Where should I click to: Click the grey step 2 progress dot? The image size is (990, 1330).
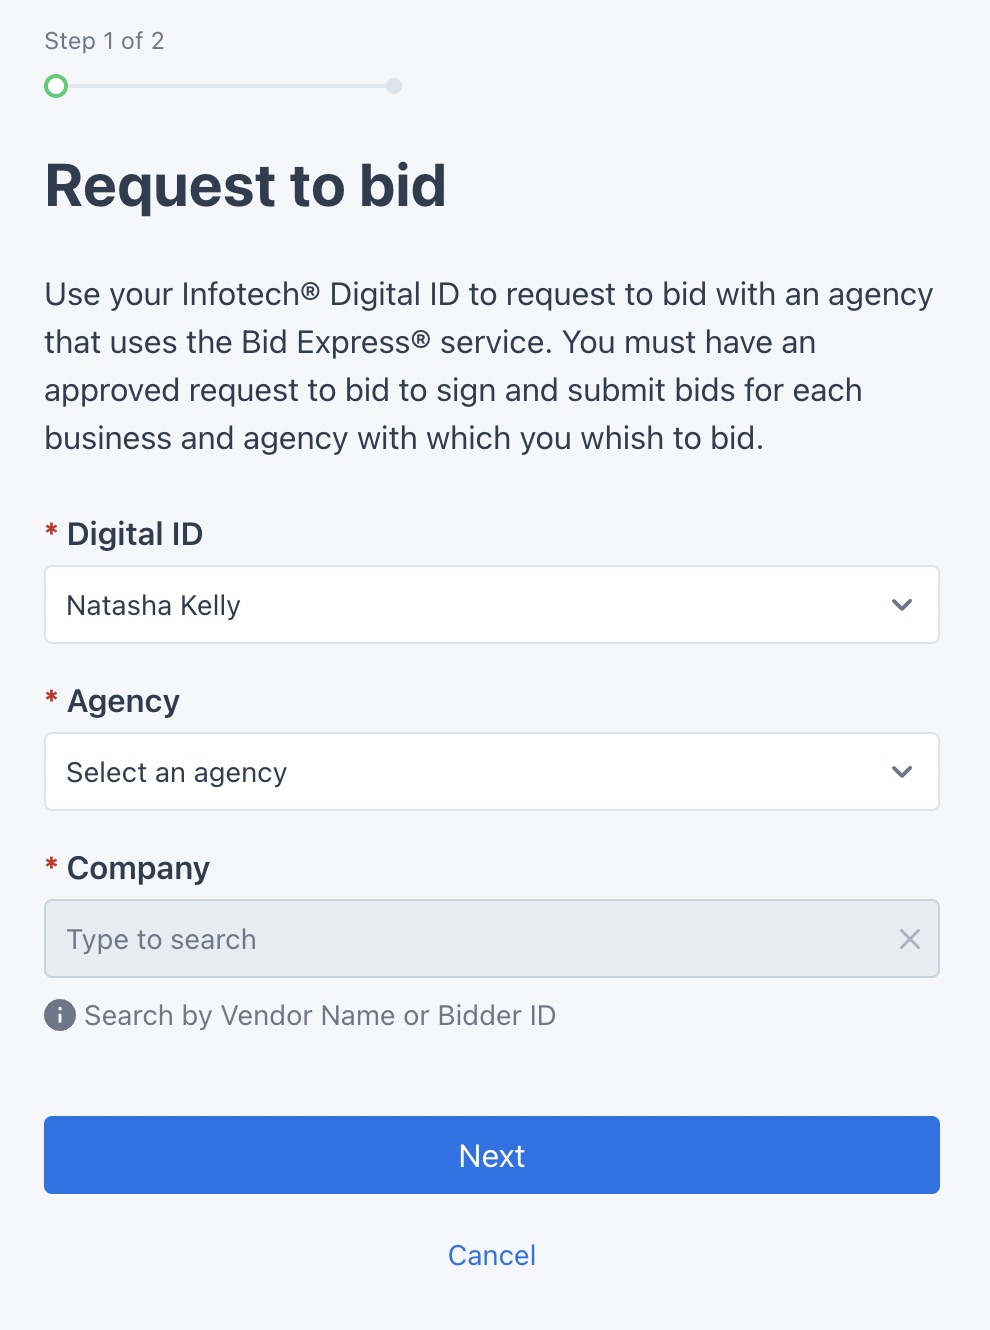coord(394,86)
